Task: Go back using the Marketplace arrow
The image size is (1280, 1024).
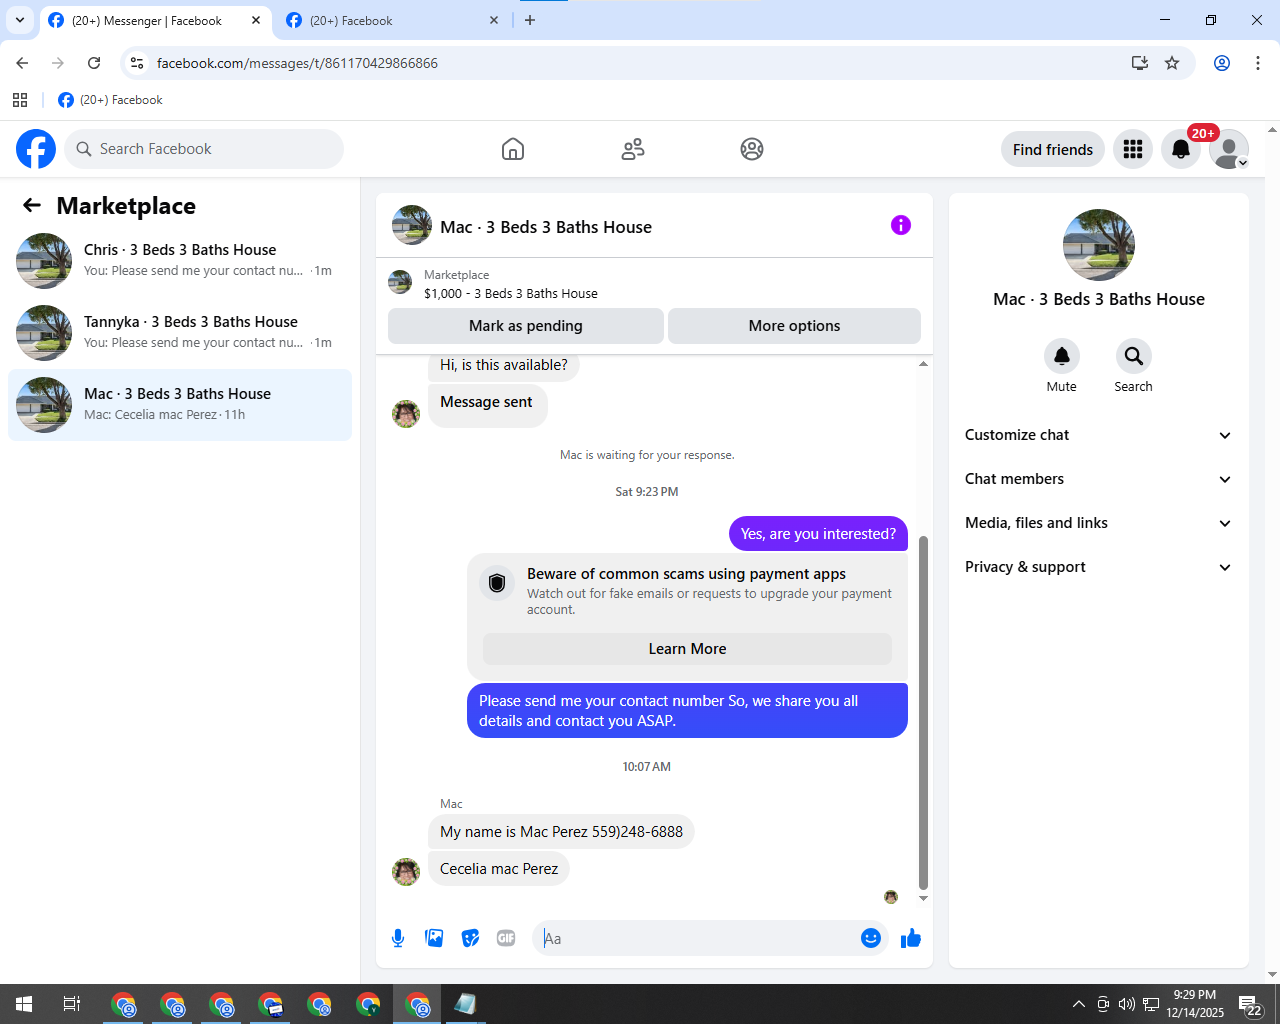Action: (x=32, y=205)
